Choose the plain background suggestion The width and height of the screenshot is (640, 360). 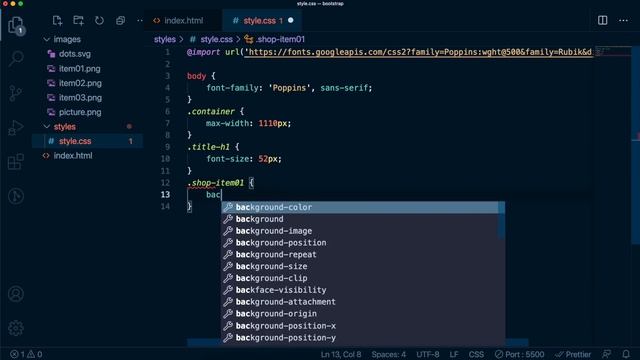(360, 219)
